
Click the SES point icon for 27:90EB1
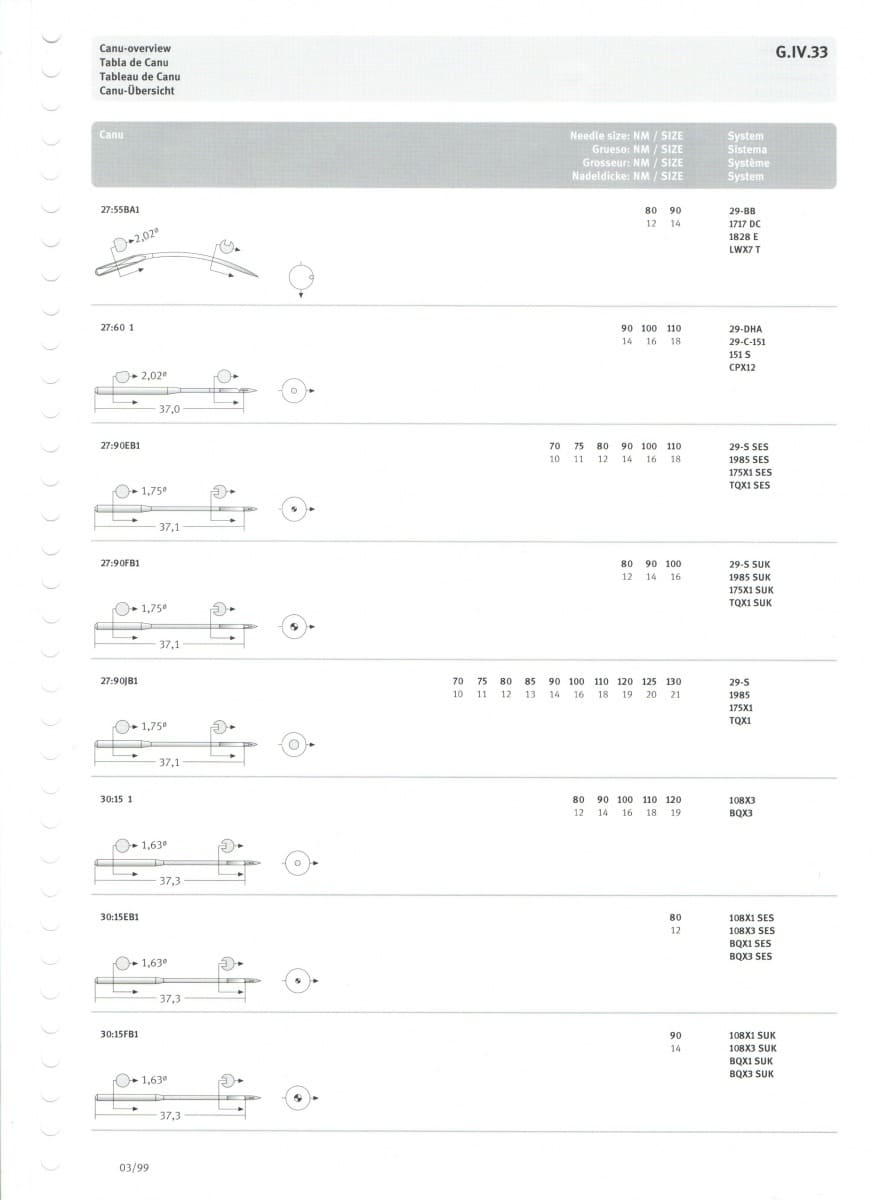click(x=294, y=509)
